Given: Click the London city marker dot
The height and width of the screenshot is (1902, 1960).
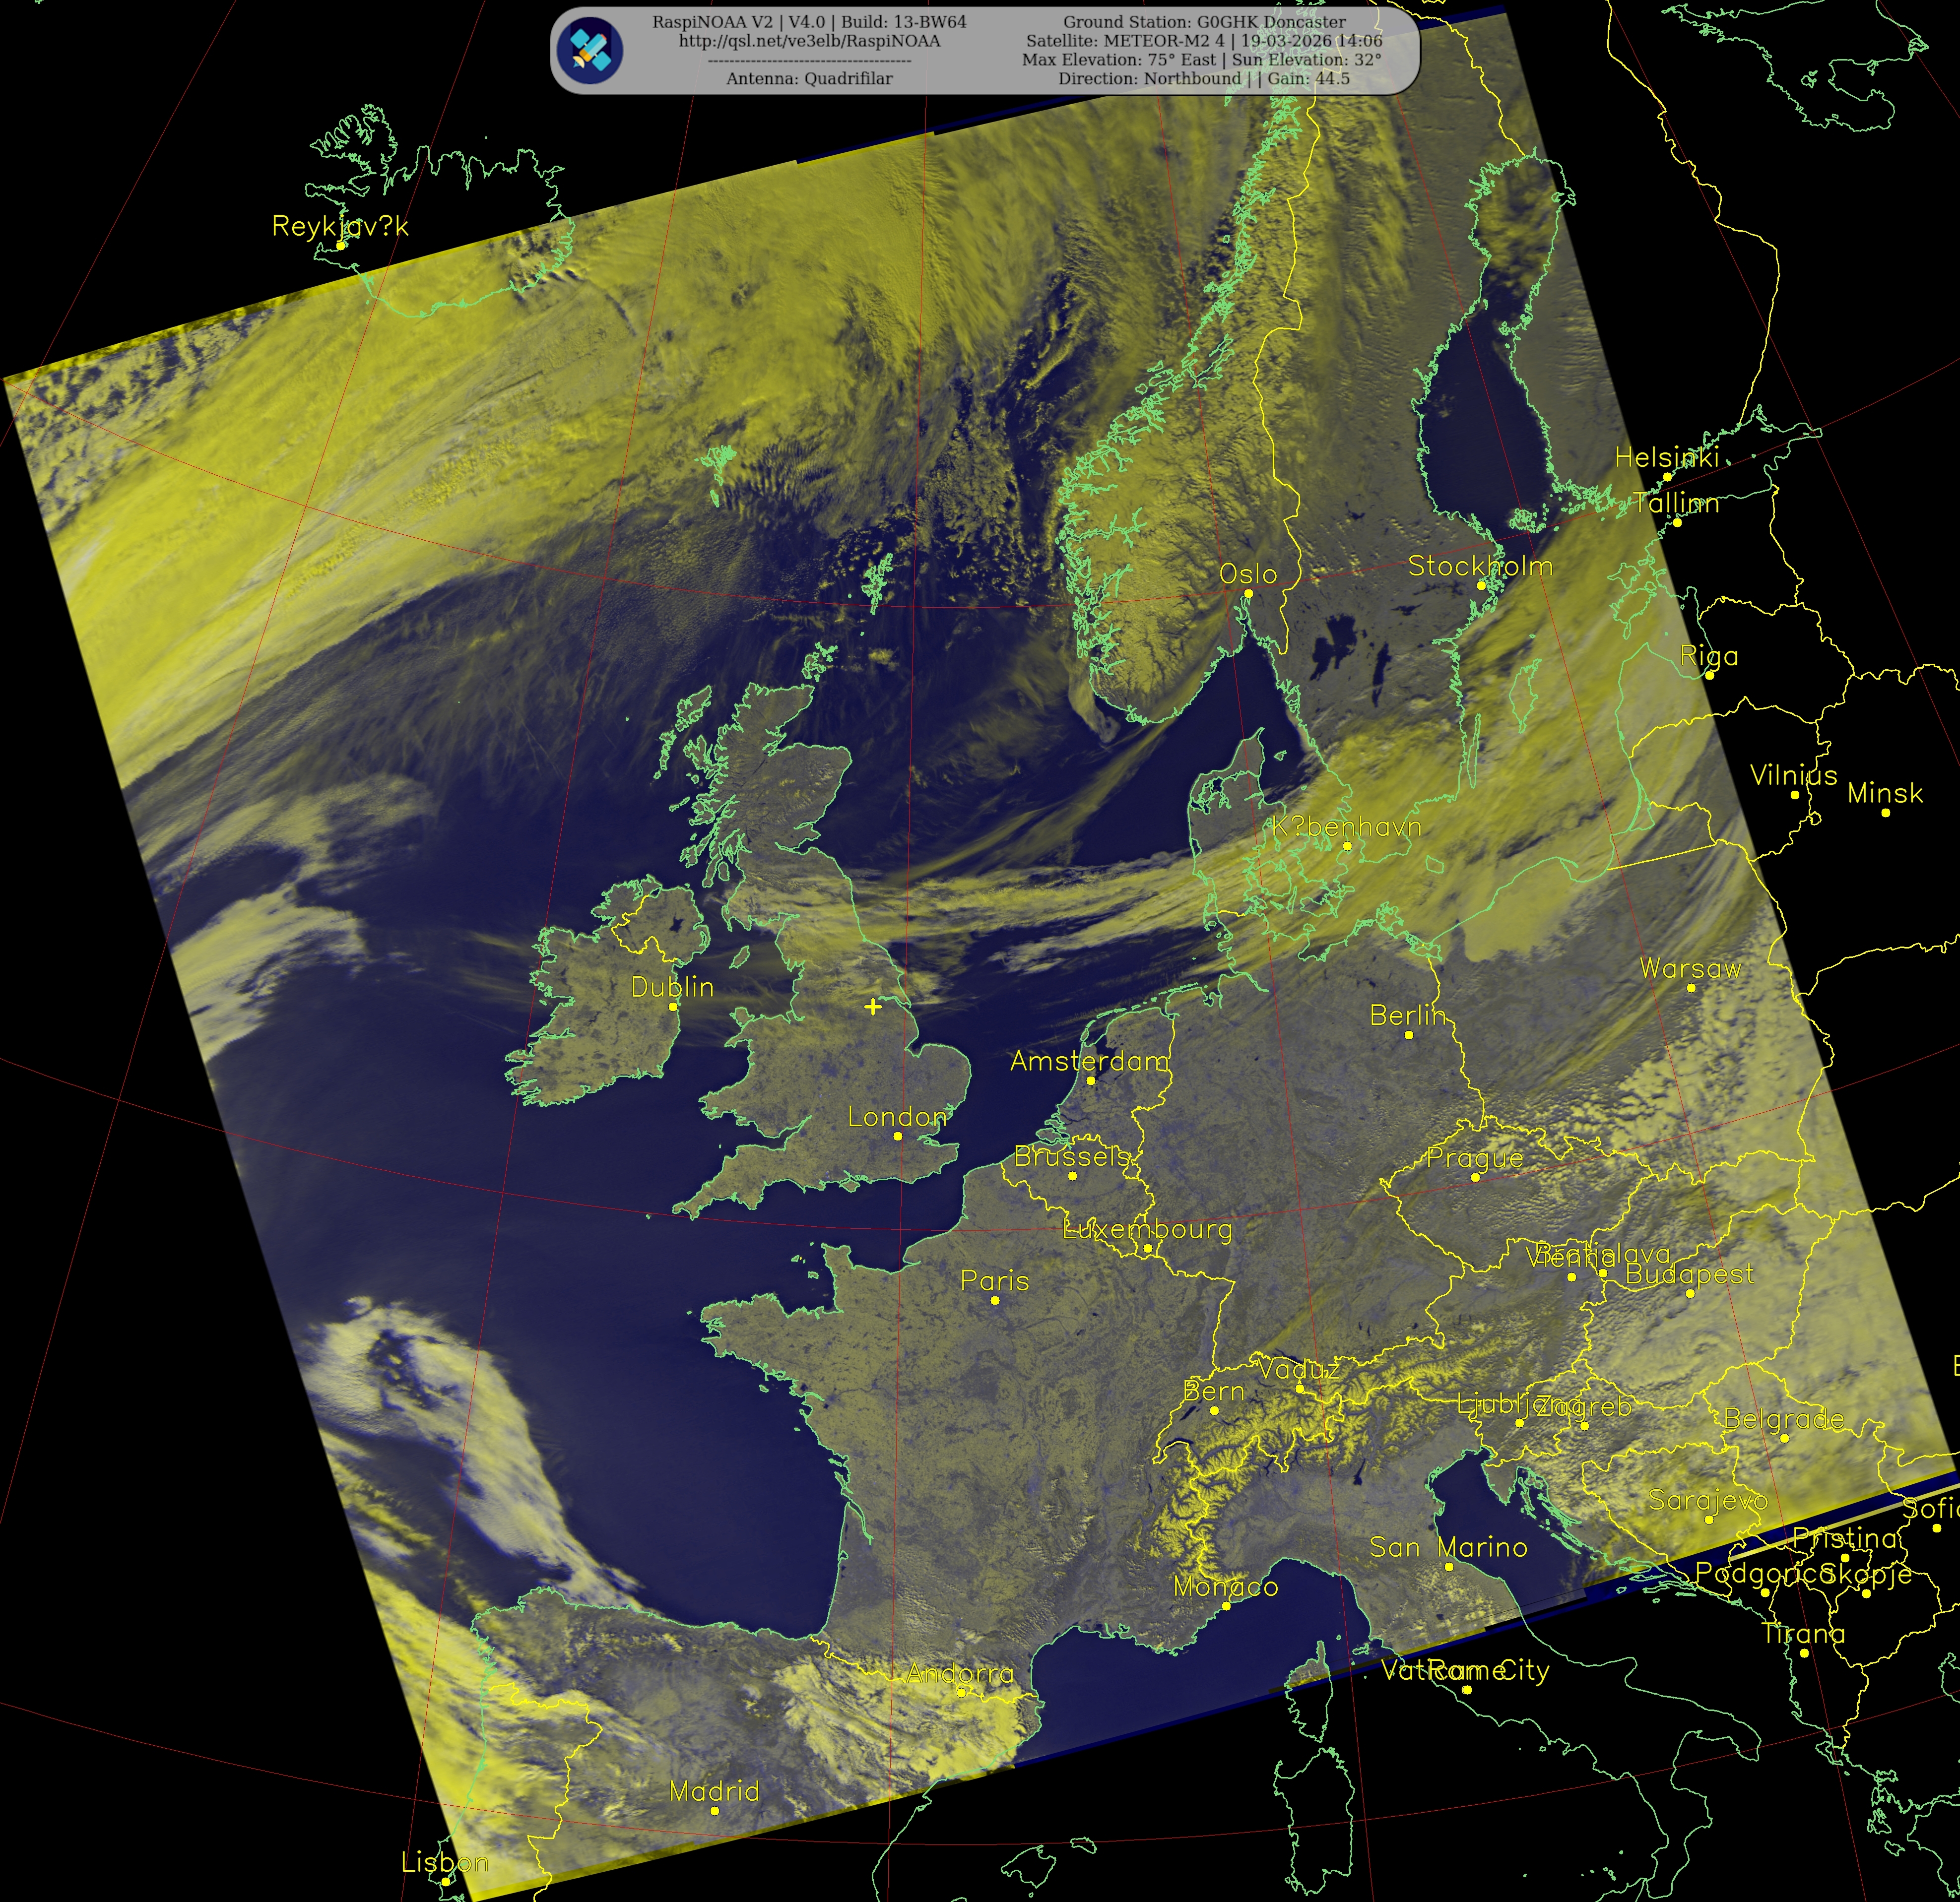Looking at the screenshot, I should [x=897, y=1136].
